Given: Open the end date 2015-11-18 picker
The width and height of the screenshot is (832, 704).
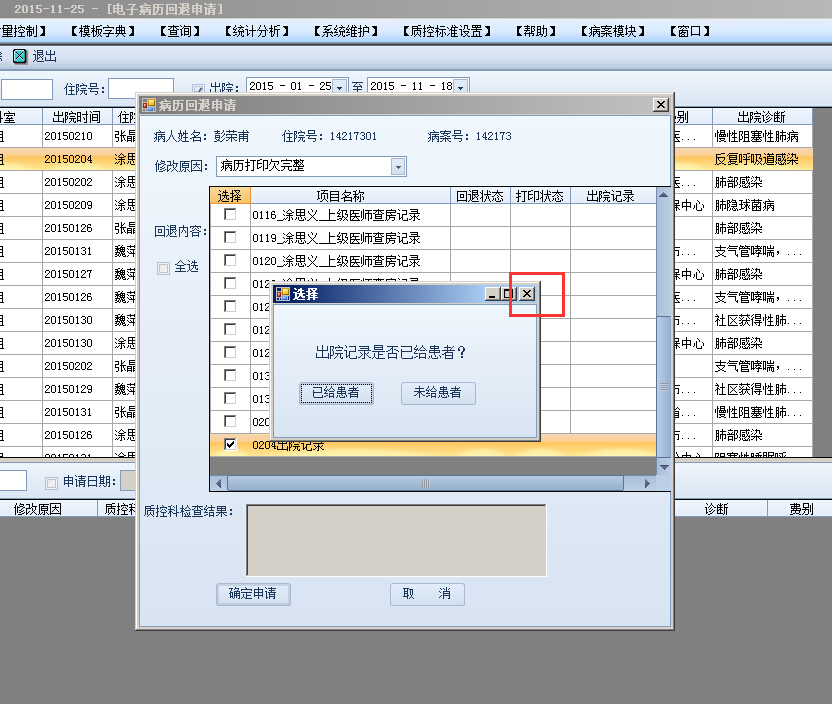Looking at the screenshot, I should (x=461, y=86).
